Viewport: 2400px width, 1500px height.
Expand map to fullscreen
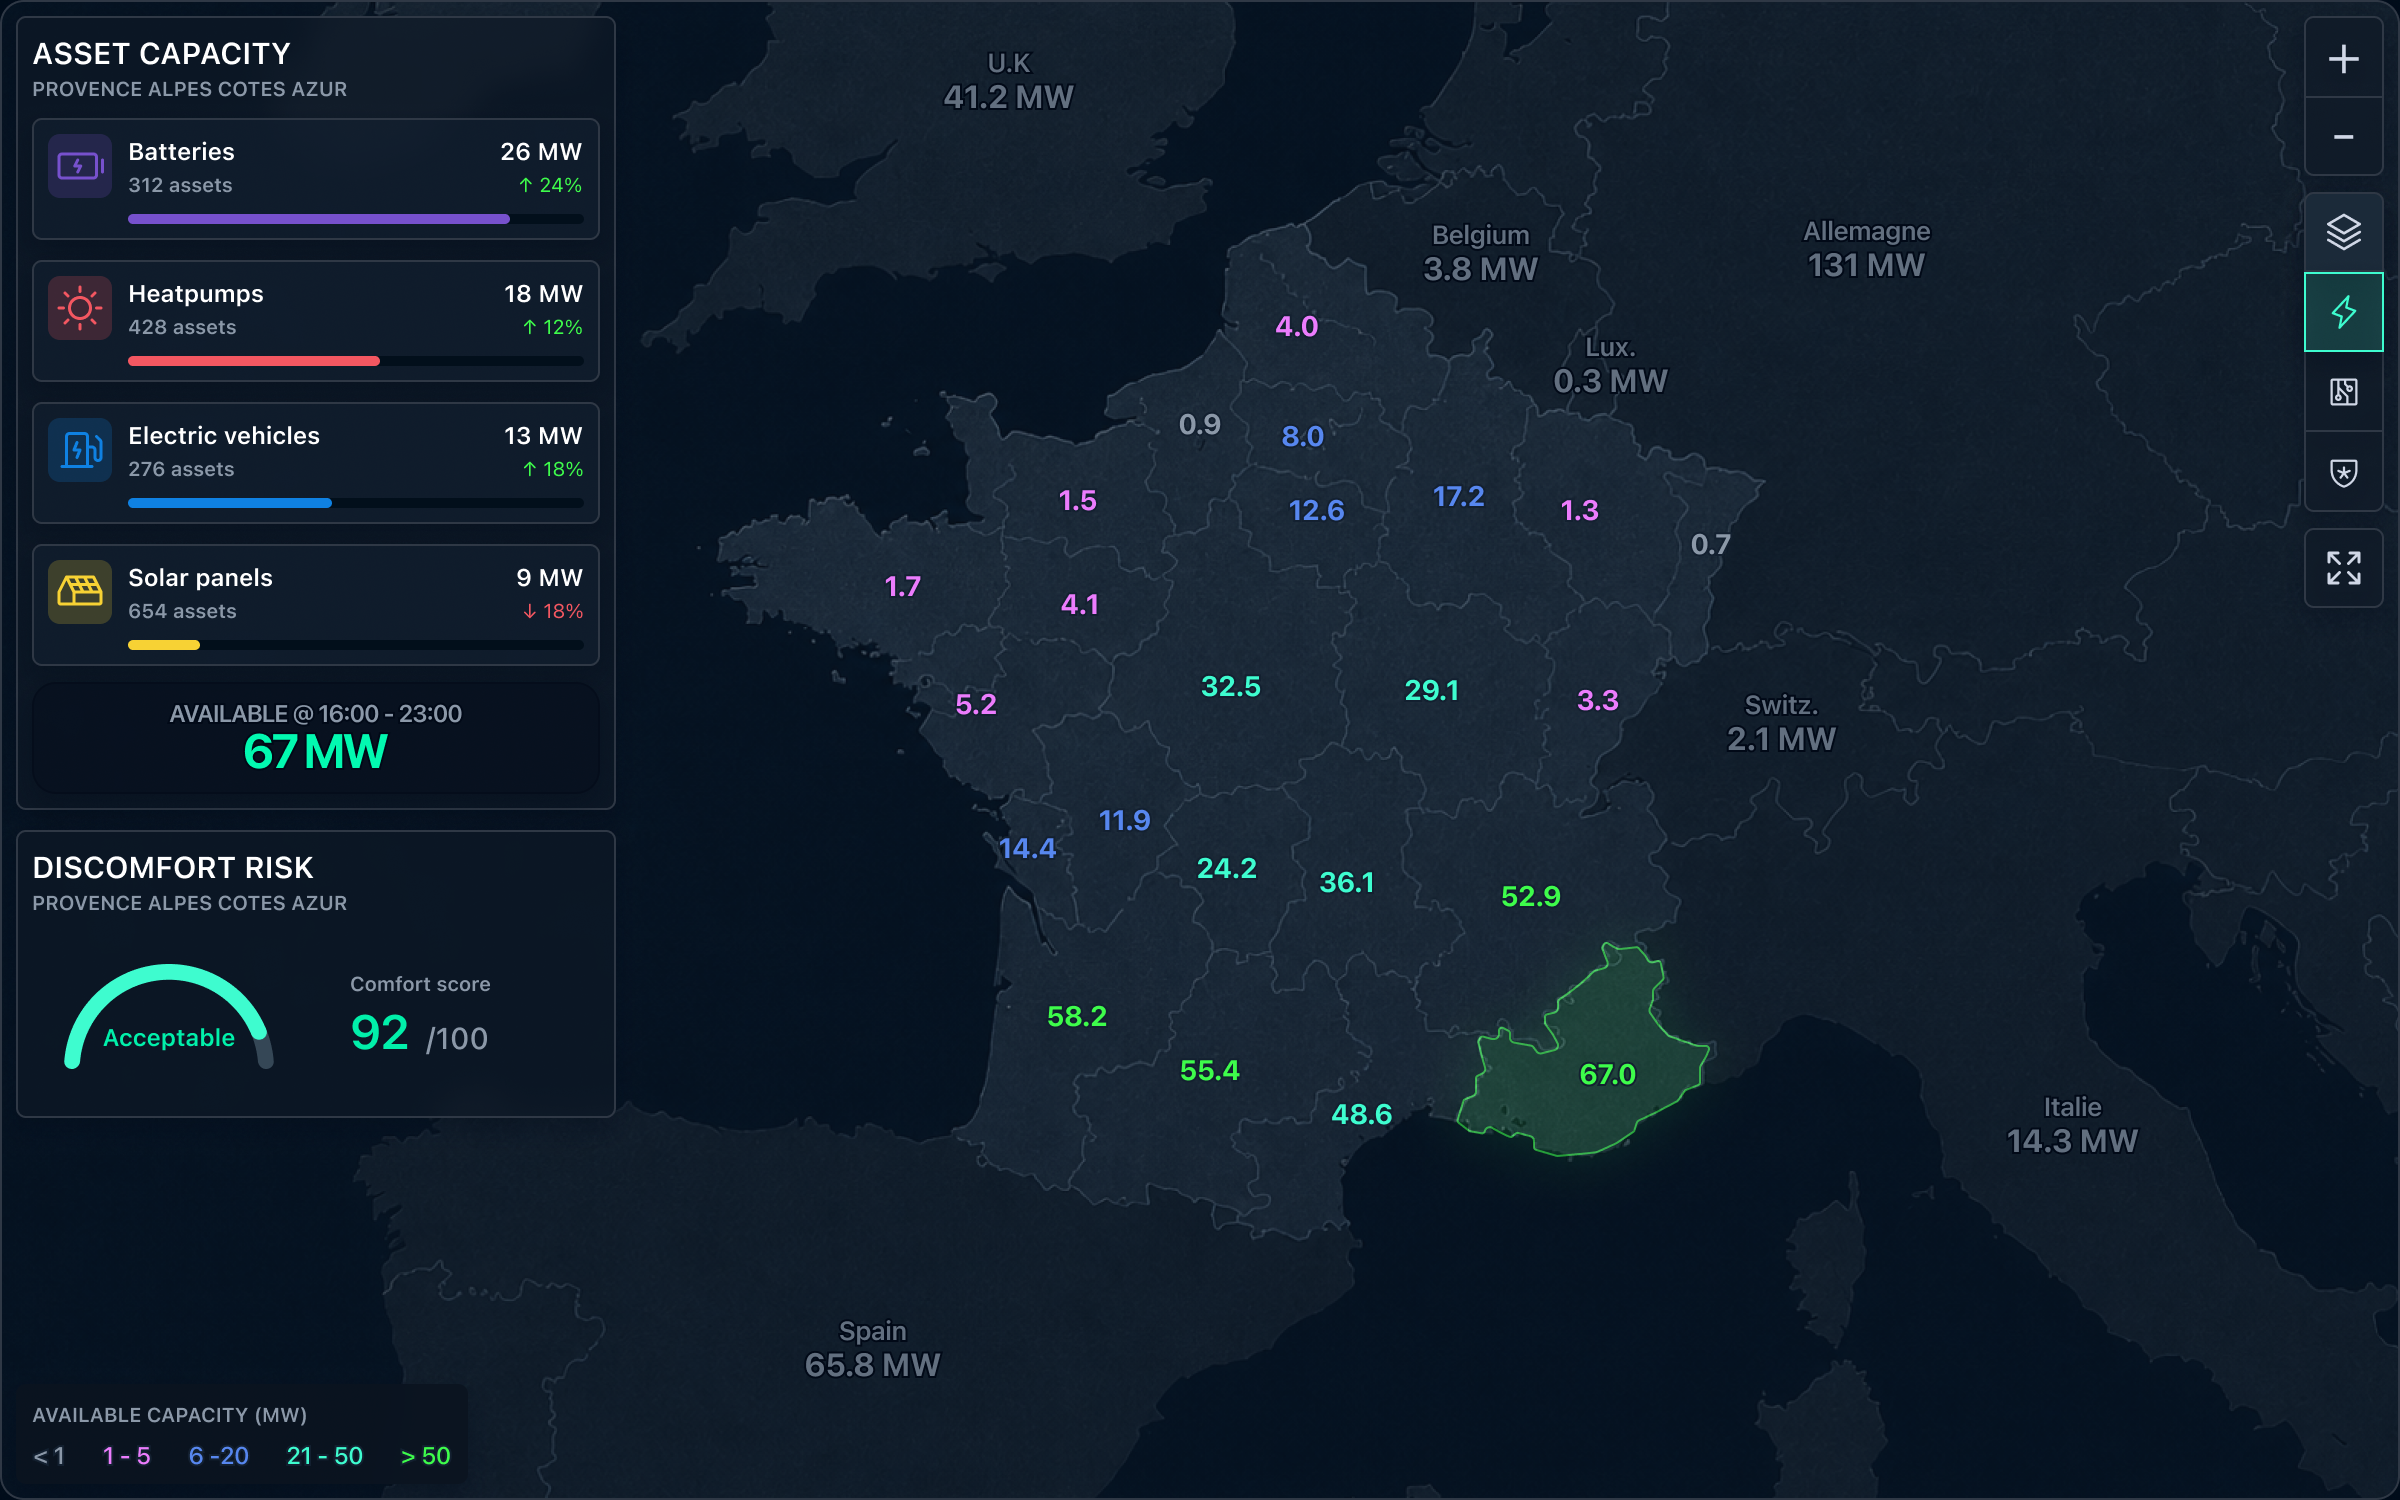(2343, 568)
